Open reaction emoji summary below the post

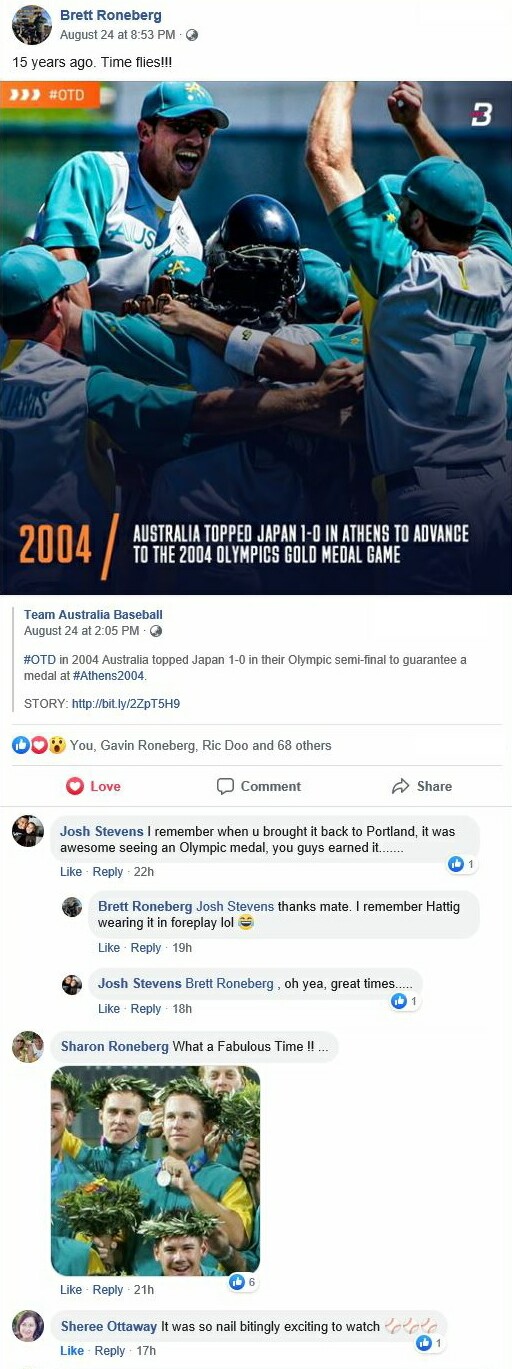(39, 745)
